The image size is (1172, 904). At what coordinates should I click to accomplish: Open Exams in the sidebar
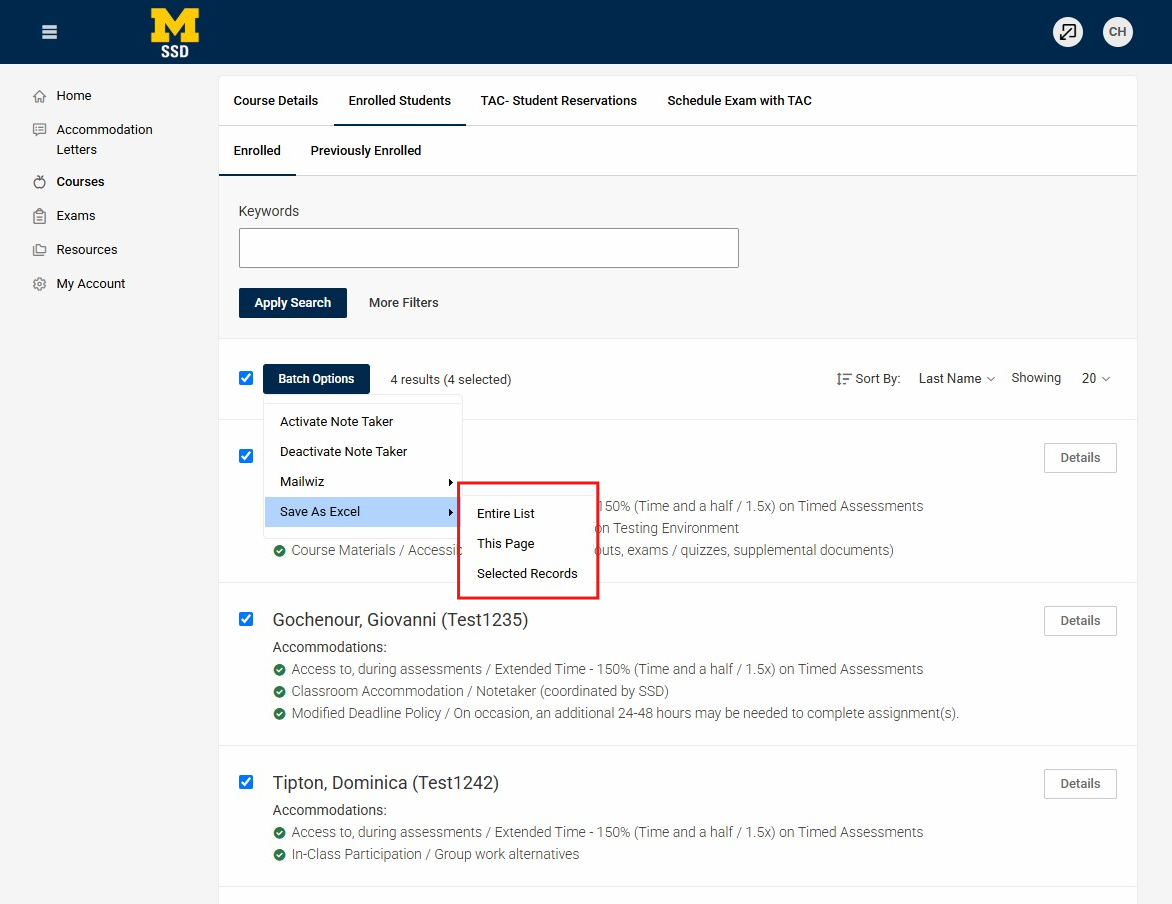click(75, 216)
